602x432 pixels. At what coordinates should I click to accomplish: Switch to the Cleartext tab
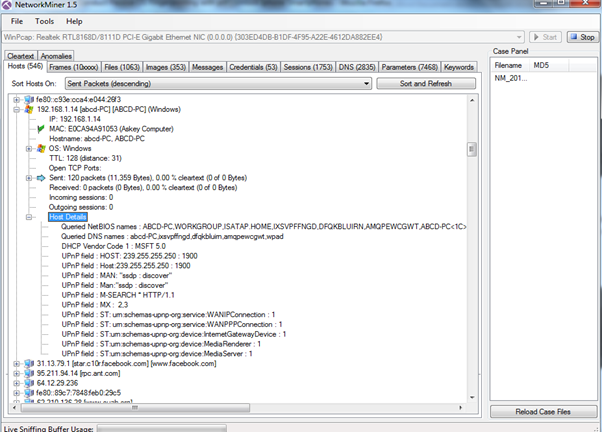tap(20, 56)
